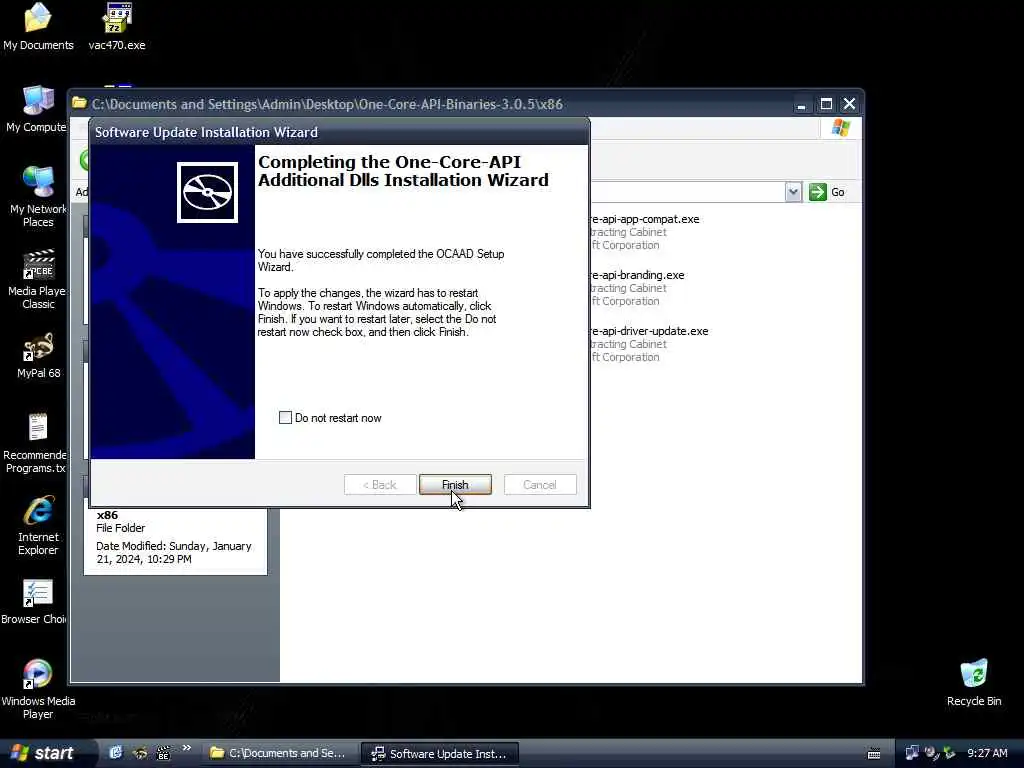The image size is (1024, 768).
Task: Open the Recommended Programs text file
Action: tap(37, 443)
